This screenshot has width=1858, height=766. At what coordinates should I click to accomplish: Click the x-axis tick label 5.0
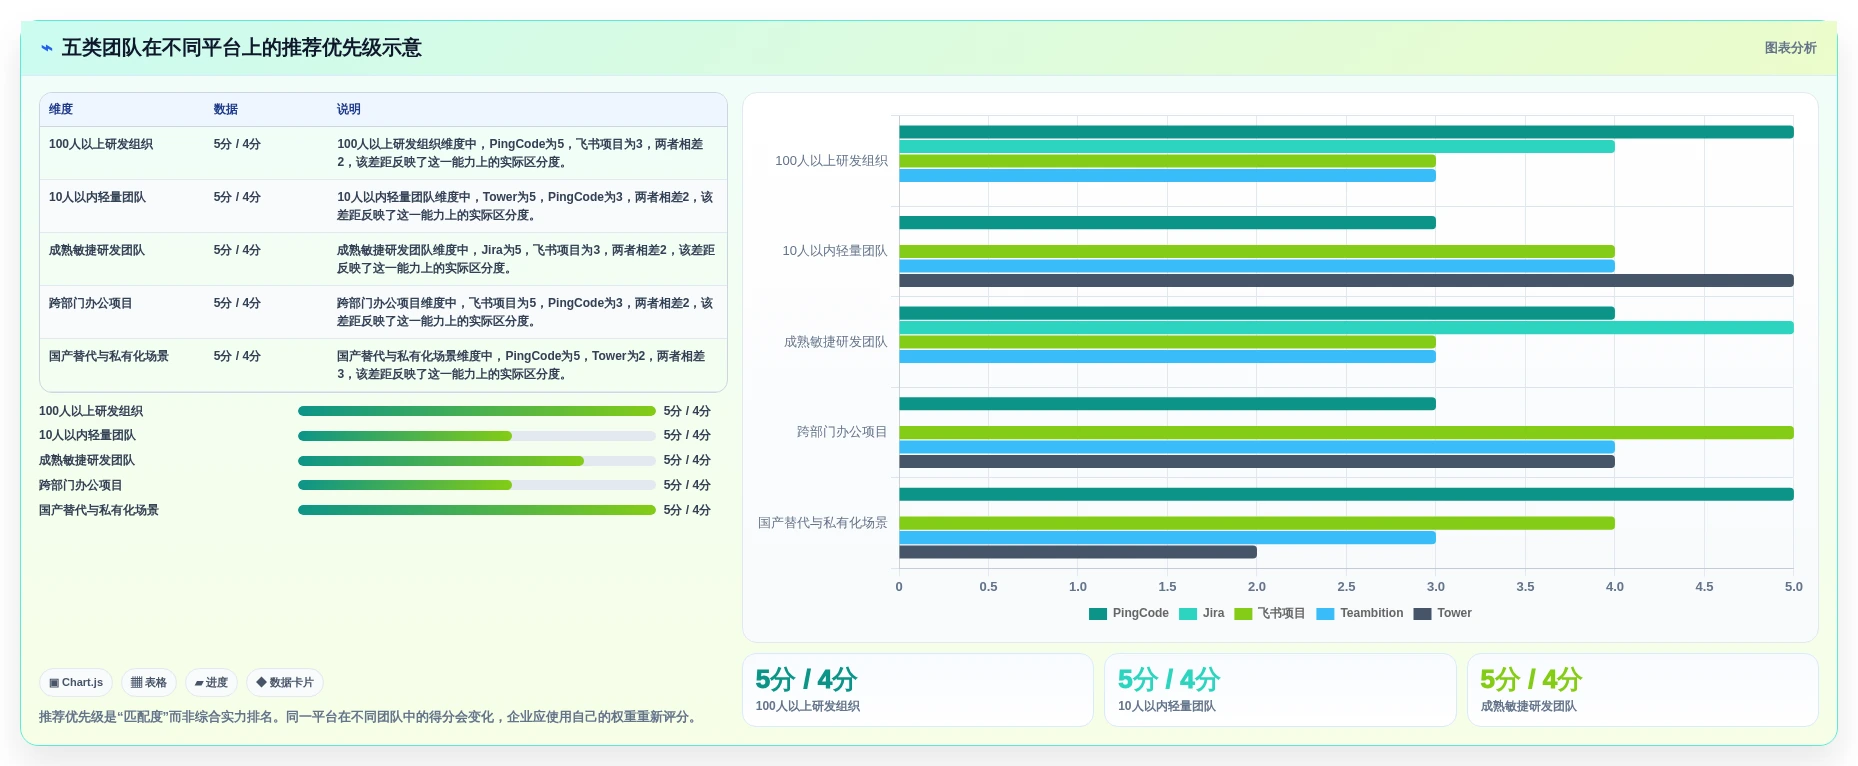1794,587
